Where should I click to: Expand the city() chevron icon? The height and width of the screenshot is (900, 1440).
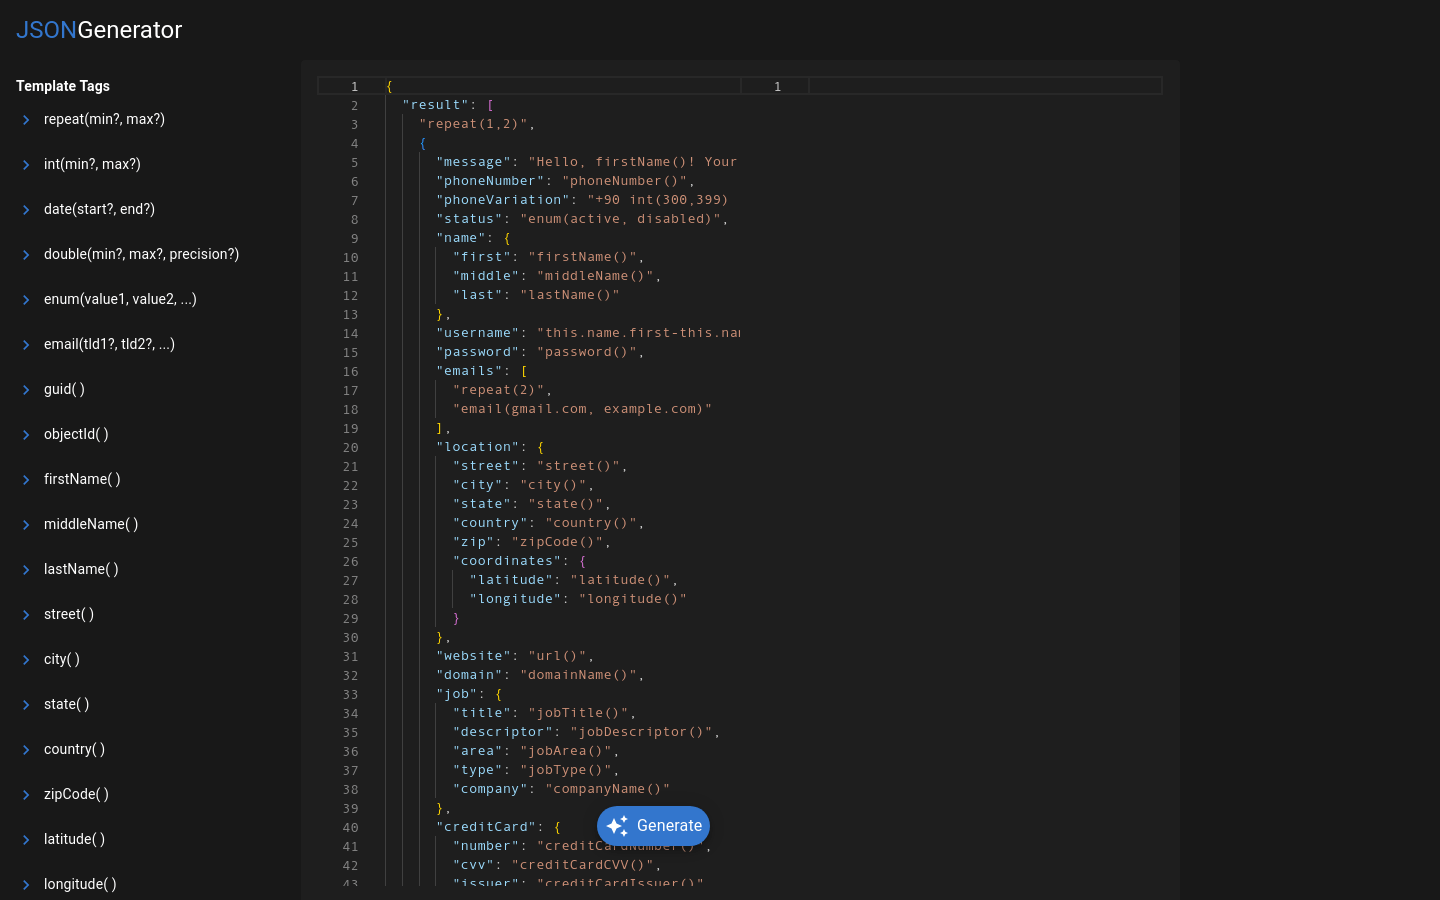point(26,660)
